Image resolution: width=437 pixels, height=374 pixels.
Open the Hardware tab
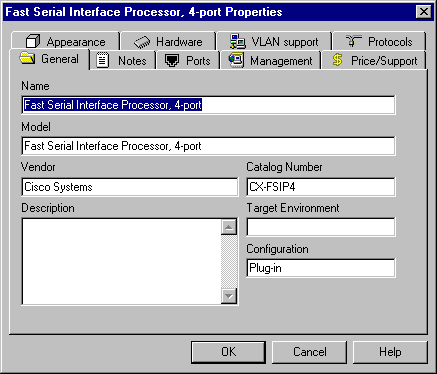[x=168, y=42]
